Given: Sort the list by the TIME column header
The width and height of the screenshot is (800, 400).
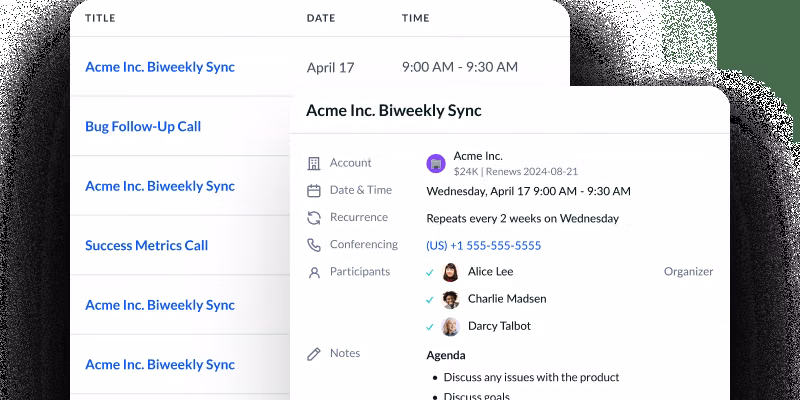Looking at the screenshot, I should pos(415,18).
